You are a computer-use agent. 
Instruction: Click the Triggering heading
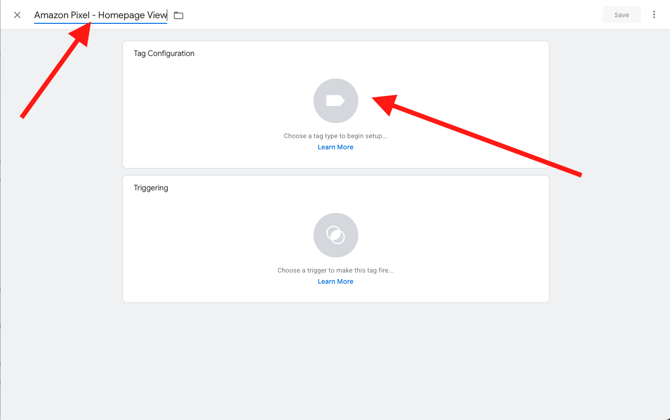(151, 188)
